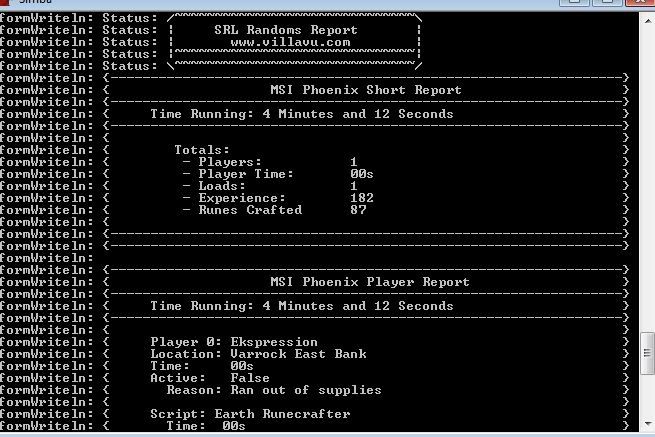Click the Experience value 182
This screenshot has width=655, height=437.
(x=362, y=198)
